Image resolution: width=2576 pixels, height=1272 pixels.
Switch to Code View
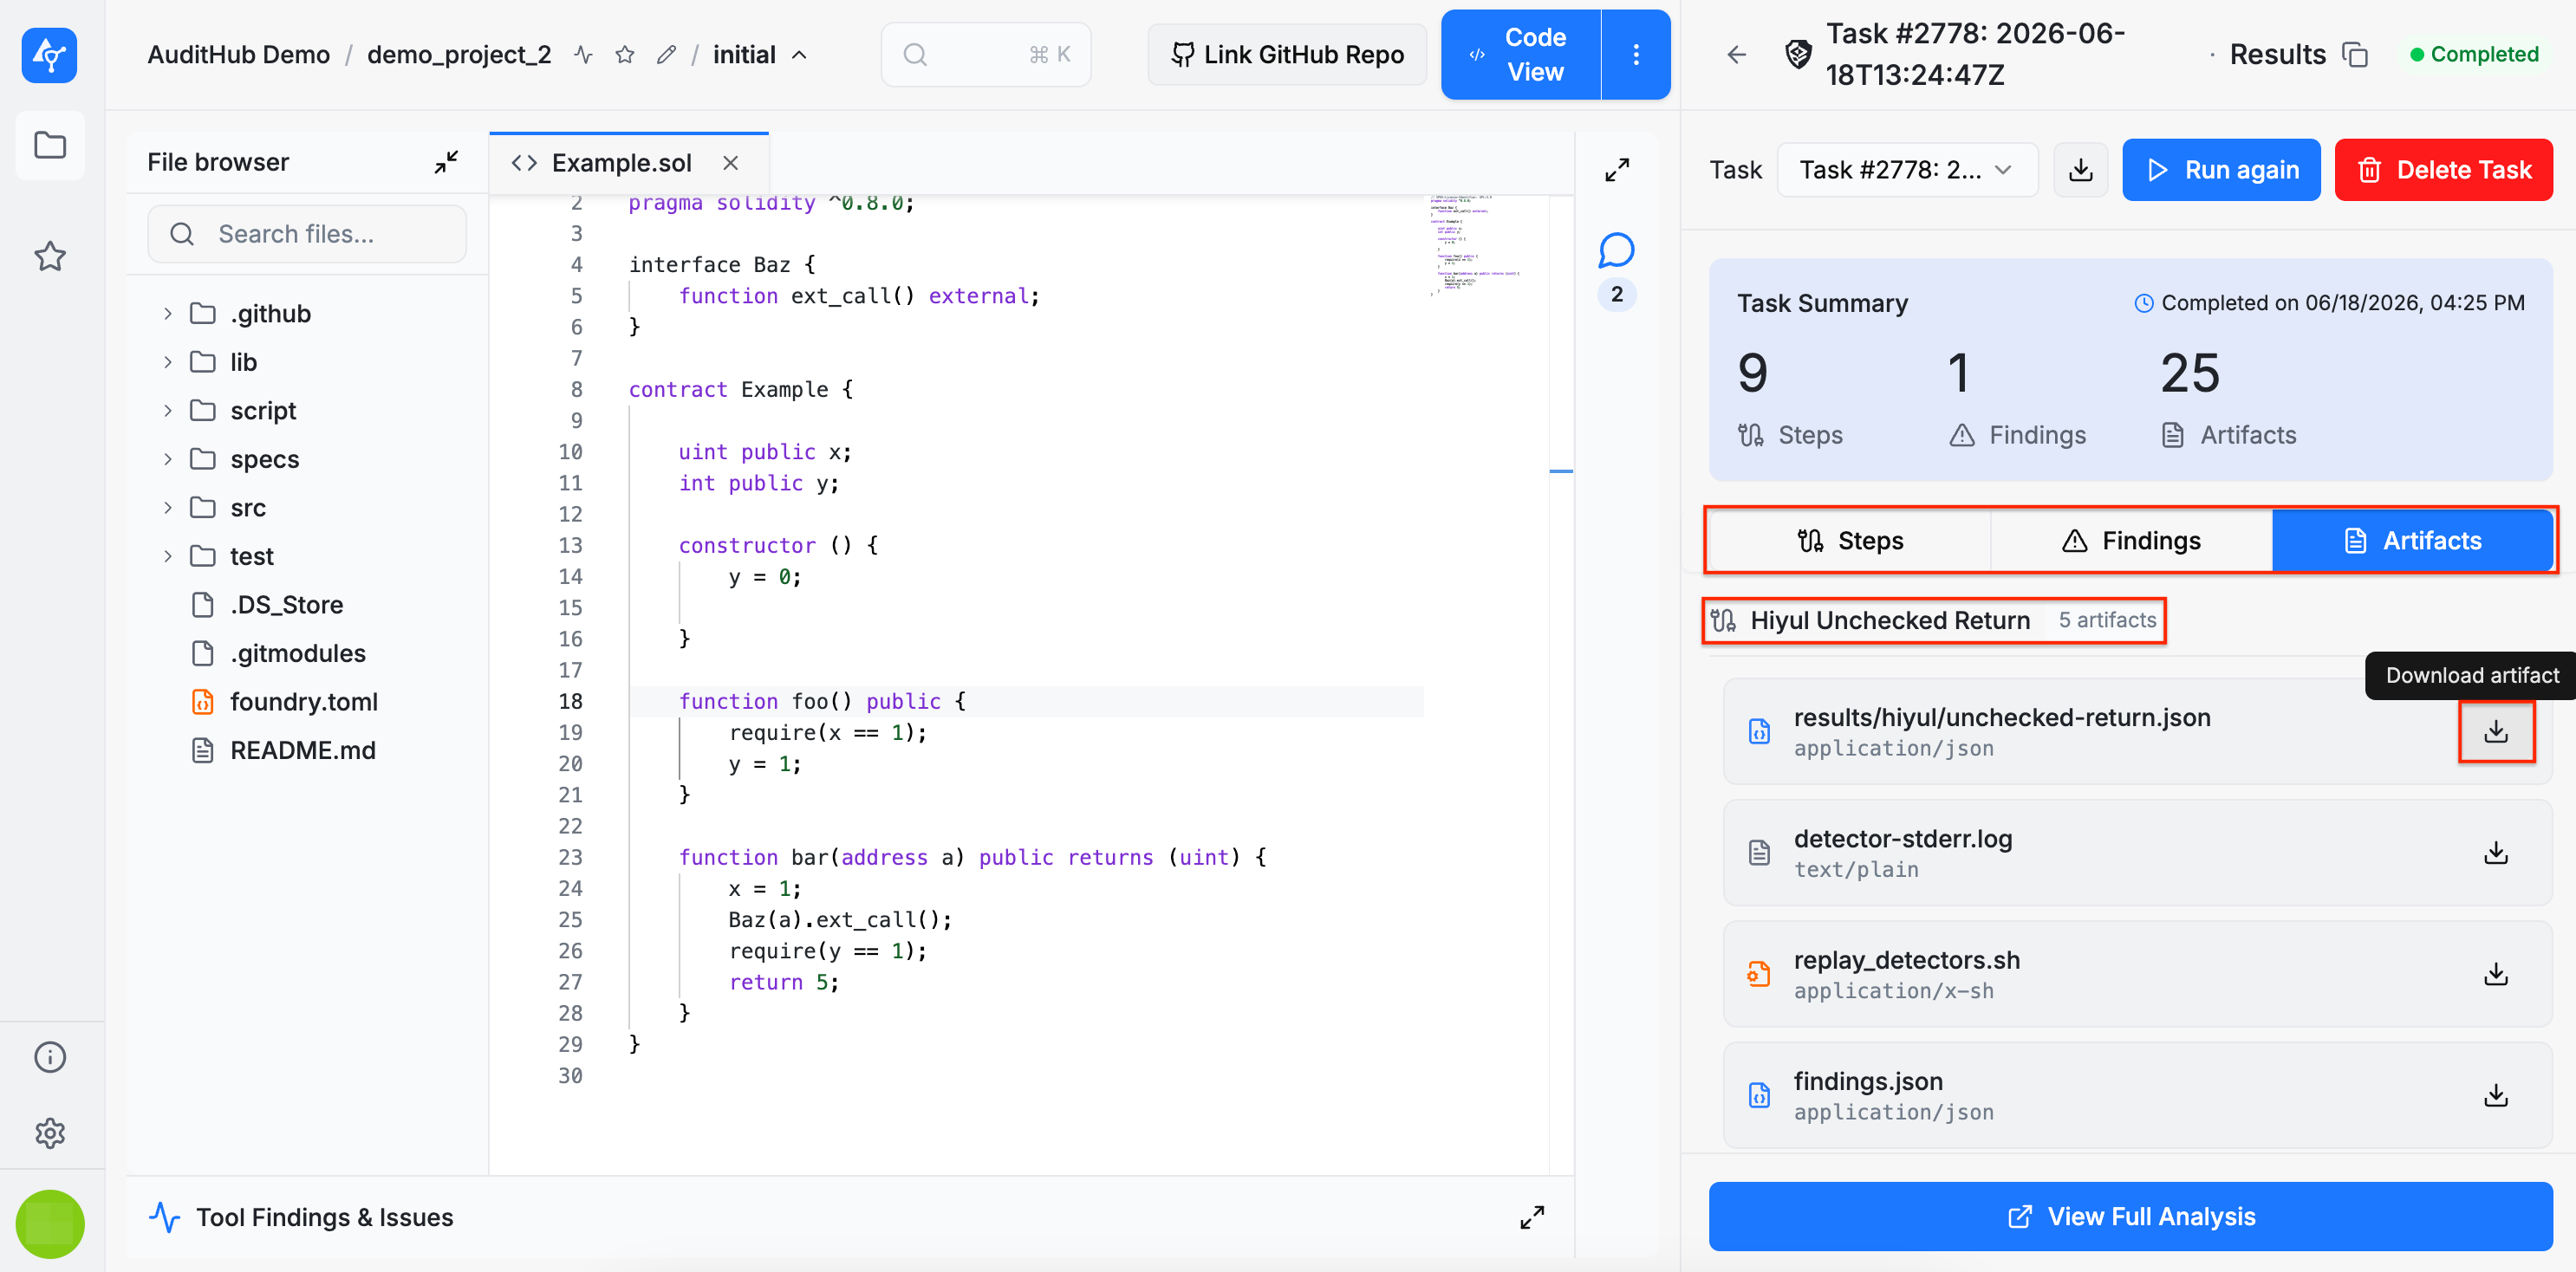1521,55
